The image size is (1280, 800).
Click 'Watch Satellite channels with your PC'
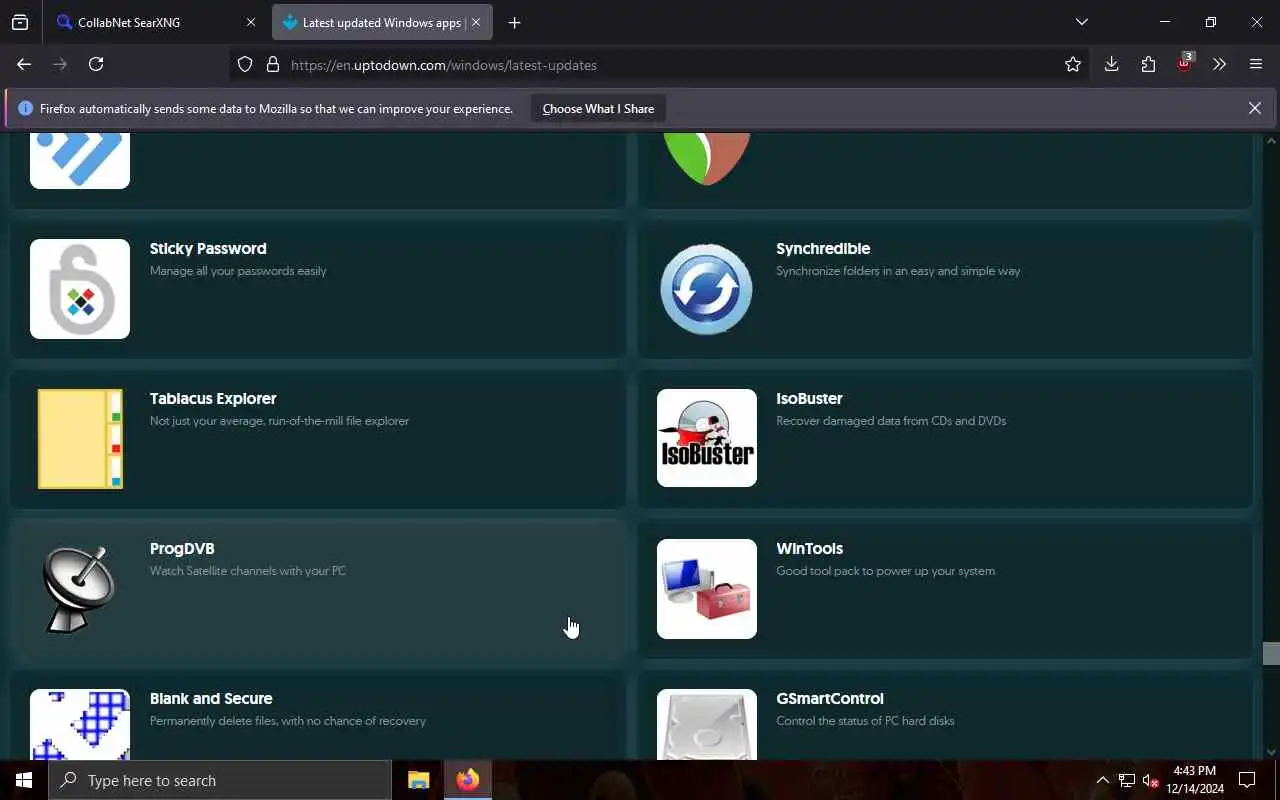[x=248, y=571]
